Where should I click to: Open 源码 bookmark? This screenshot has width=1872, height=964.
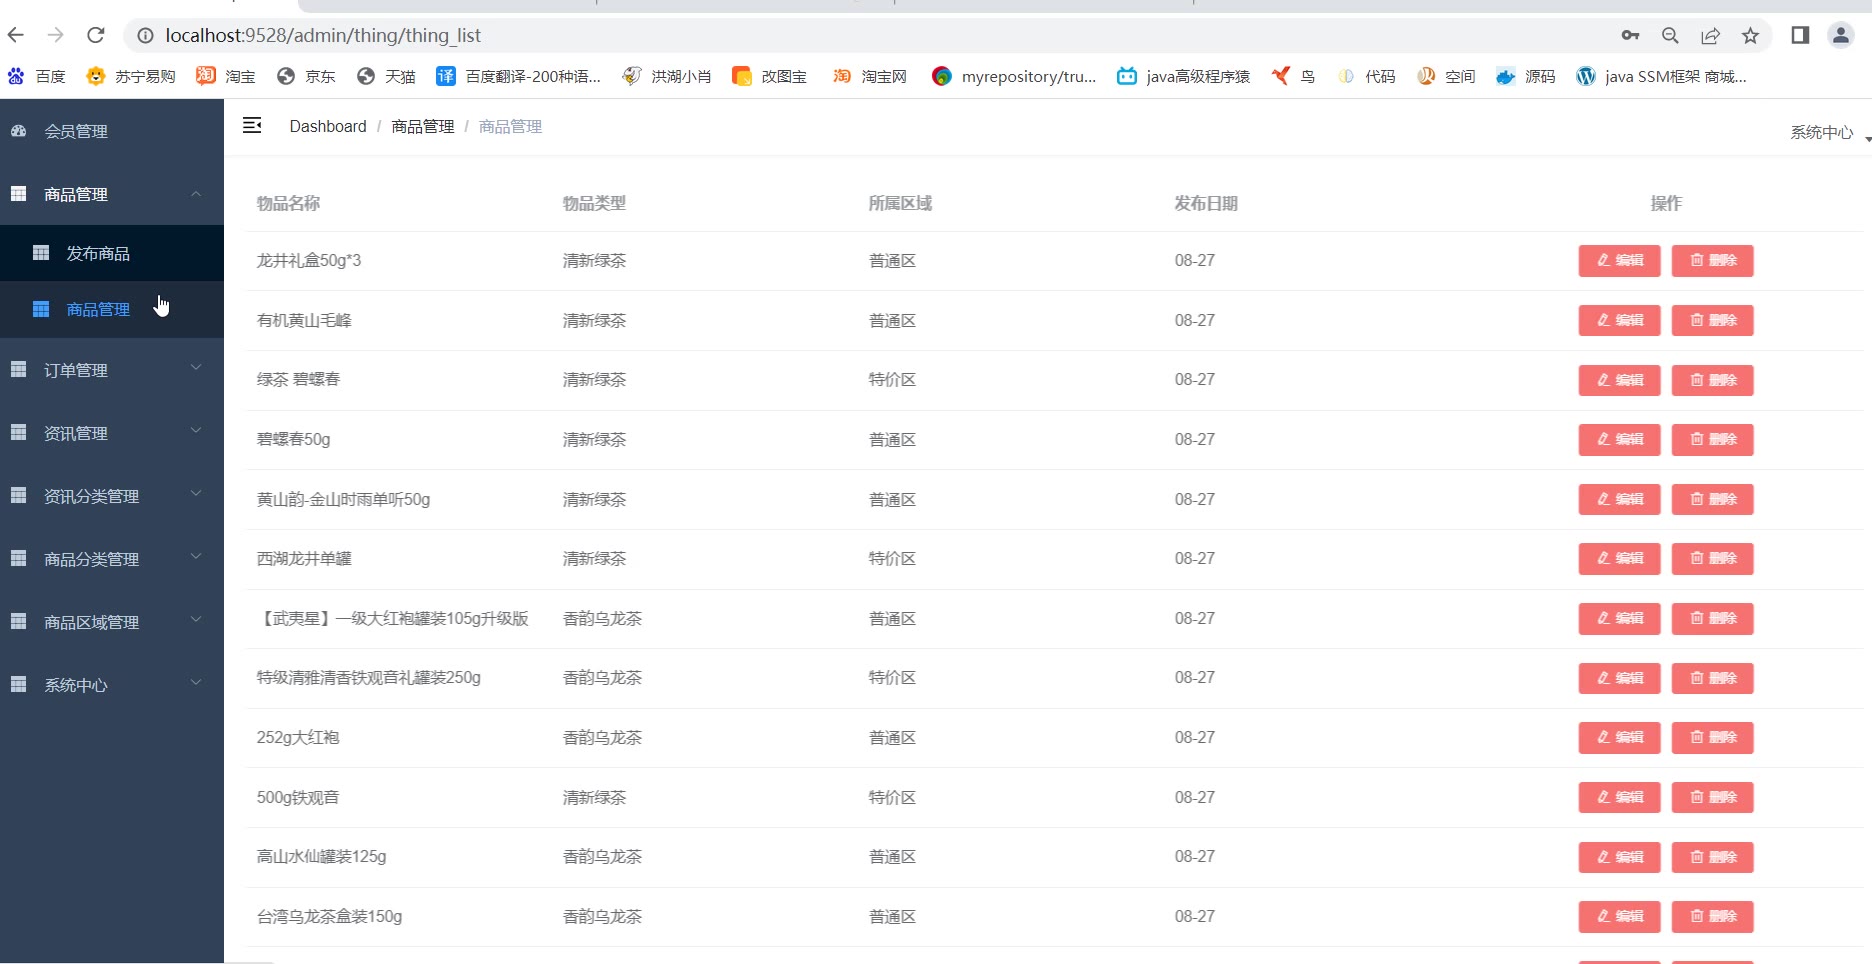click(x=1526, y=76)
